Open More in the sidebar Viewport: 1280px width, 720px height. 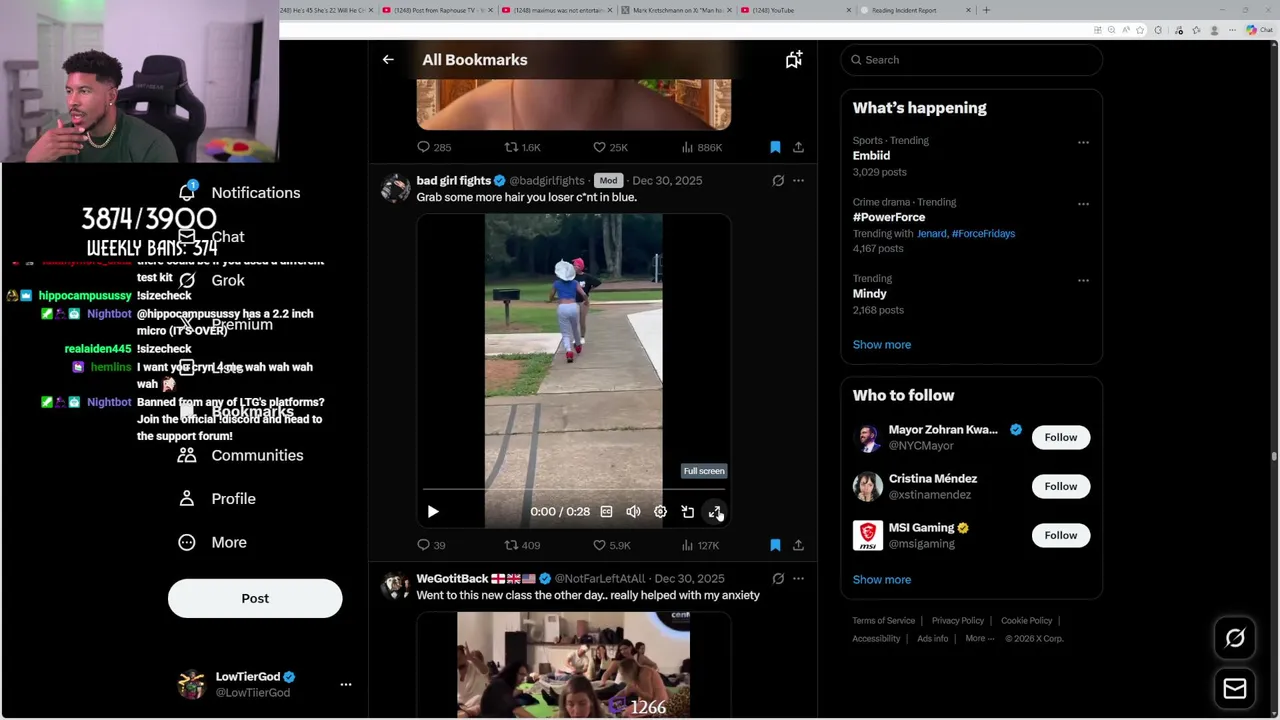211,543
